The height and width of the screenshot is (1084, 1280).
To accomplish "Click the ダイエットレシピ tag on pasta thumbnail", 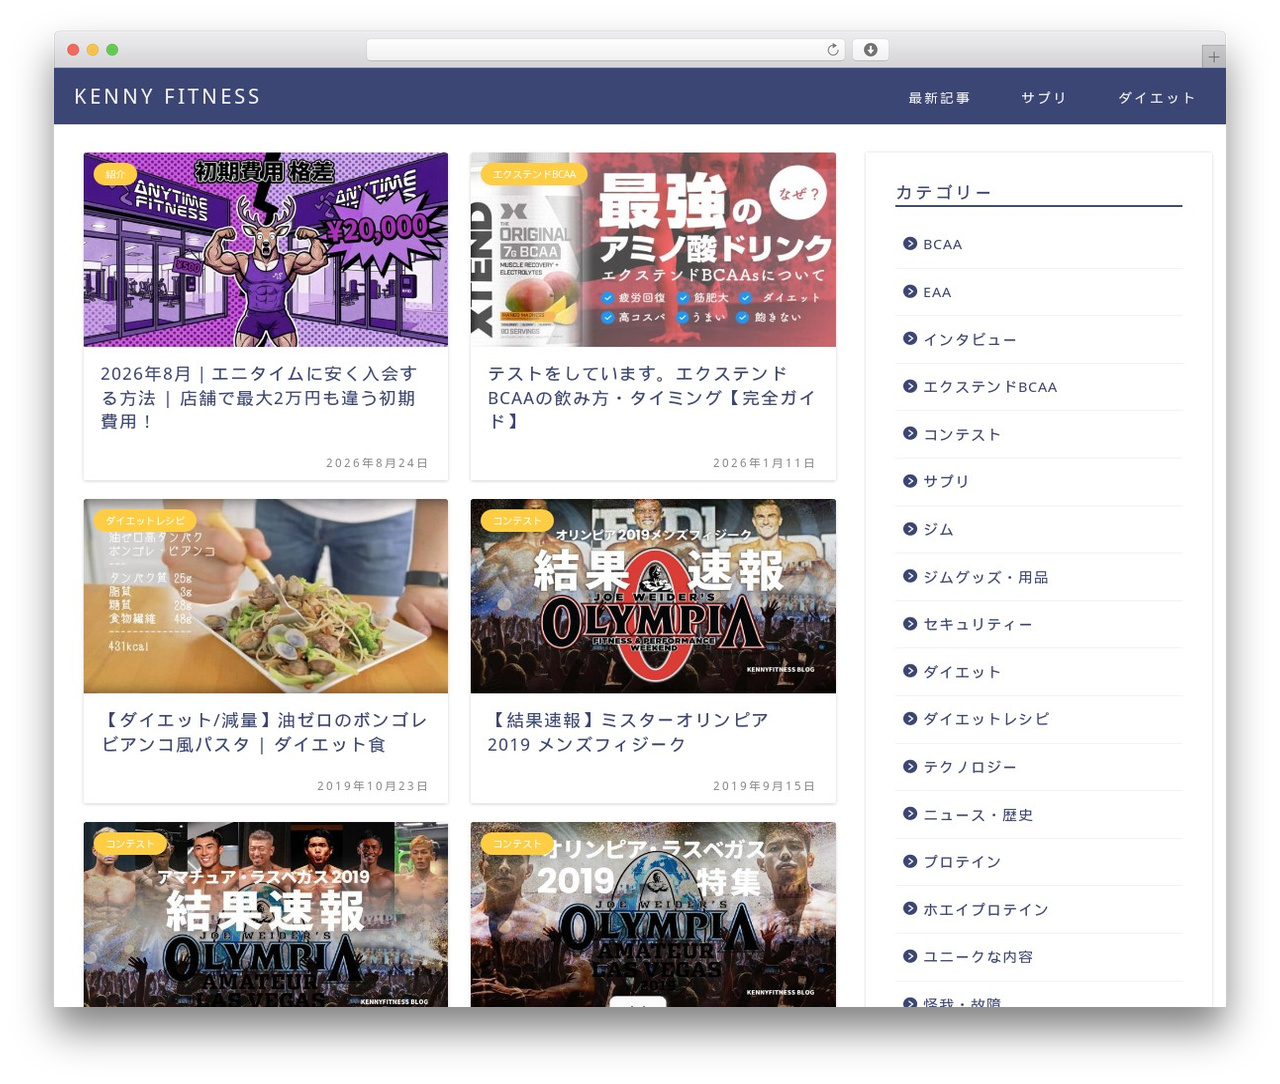I will (x=145, y=521).
